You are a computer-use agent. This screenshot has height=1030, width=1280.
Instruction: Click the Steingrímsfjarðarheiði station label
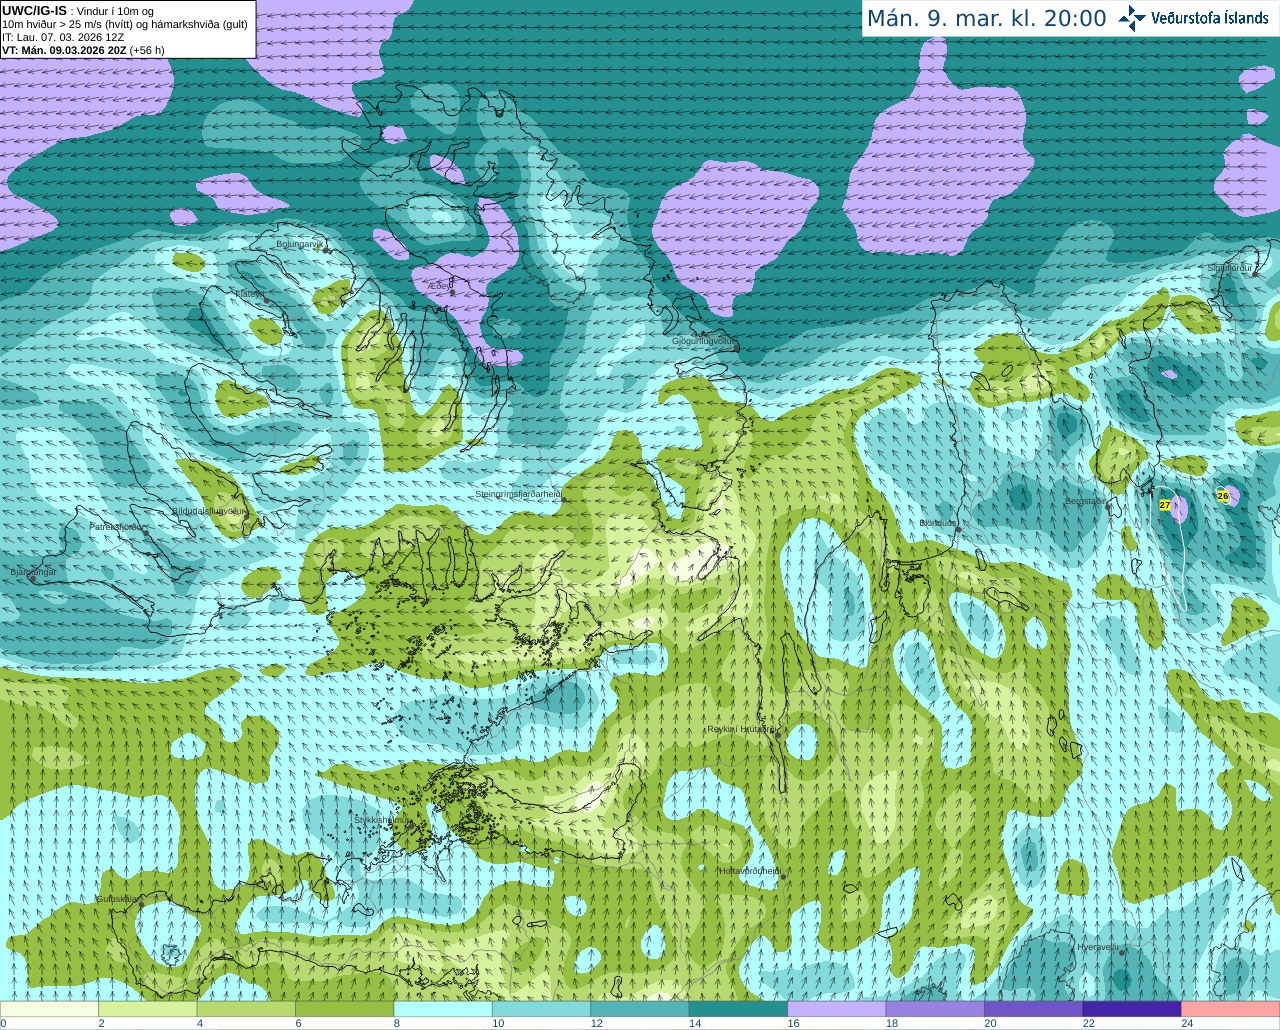(518, 494)
